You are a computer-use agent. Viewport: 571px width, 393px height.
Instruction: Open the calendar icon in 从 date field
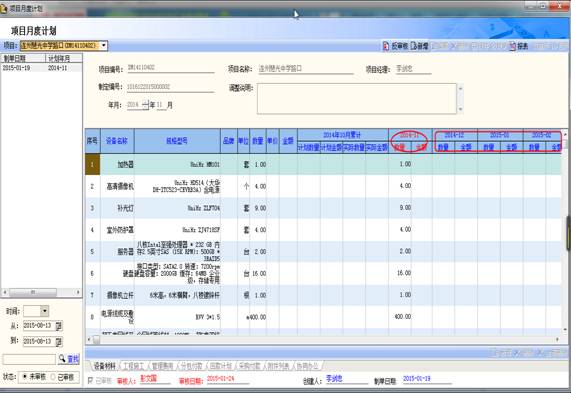click(x=59, y=326)
